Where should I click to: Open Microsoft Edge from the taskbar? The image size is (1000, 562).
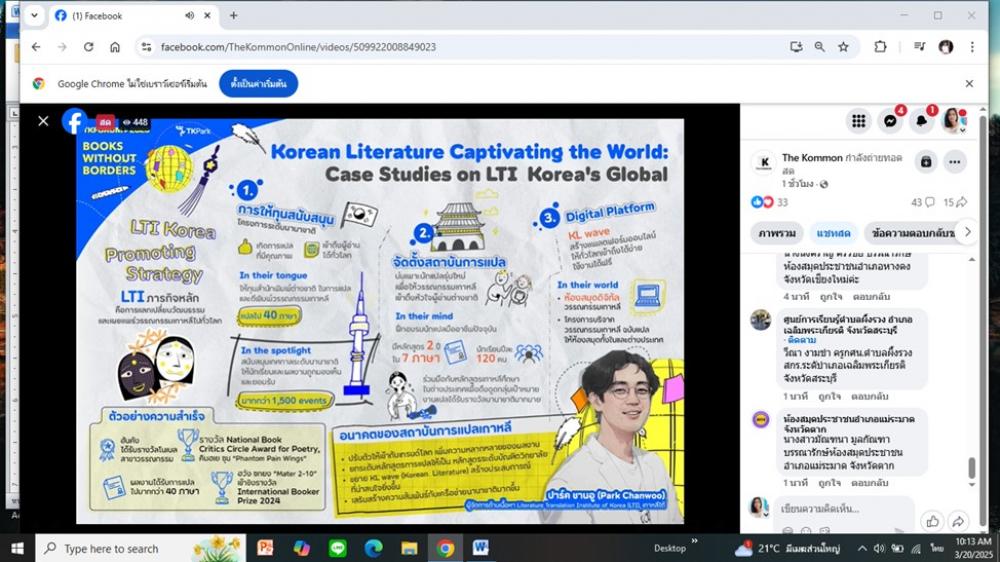tap(374, 548)
